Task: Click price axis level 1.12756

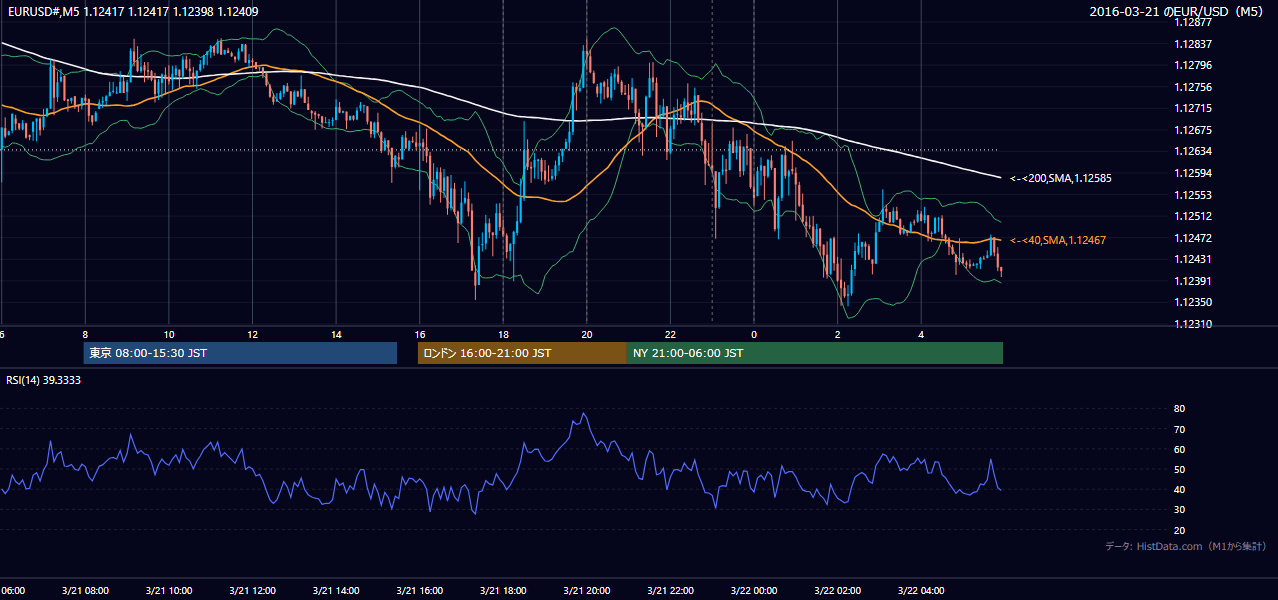Action: point(1193,87)
